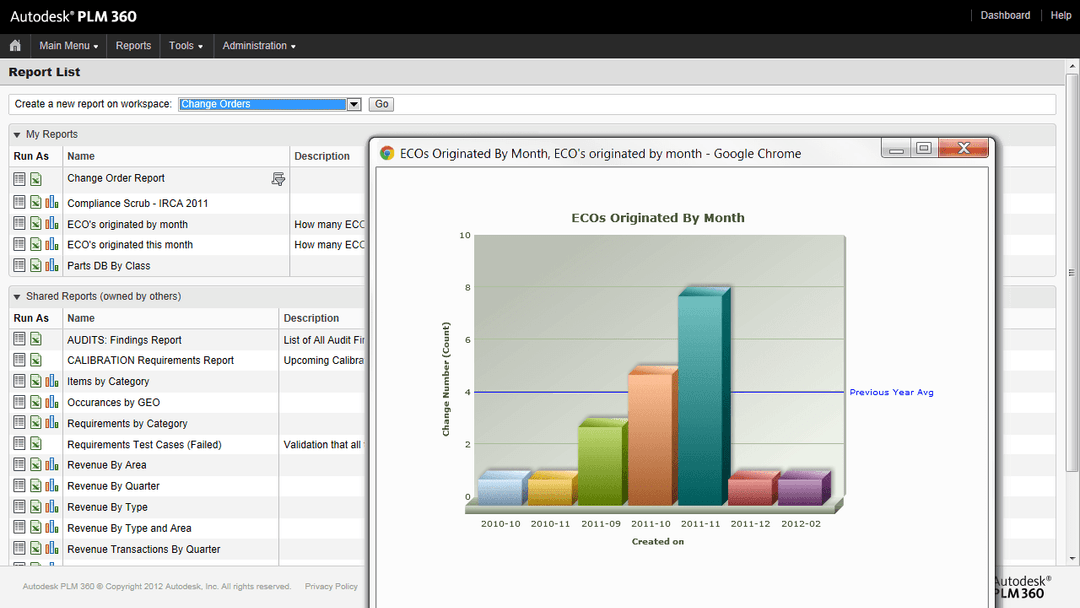Run Revenue By Area as chart
The width and height of the screenshot is (1080, 608).
click(x=51, y=465)
